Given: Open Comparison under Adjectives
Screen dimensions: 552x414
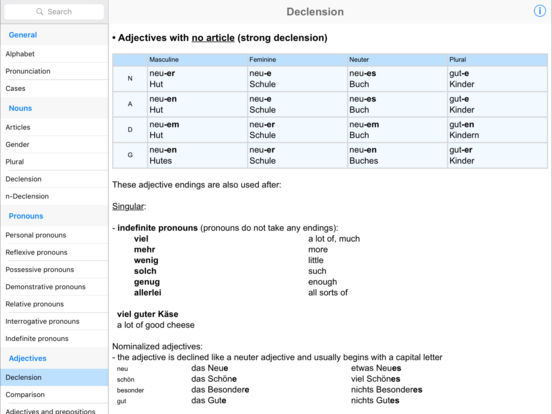Looking at the screenshot, I should point(54,394).
